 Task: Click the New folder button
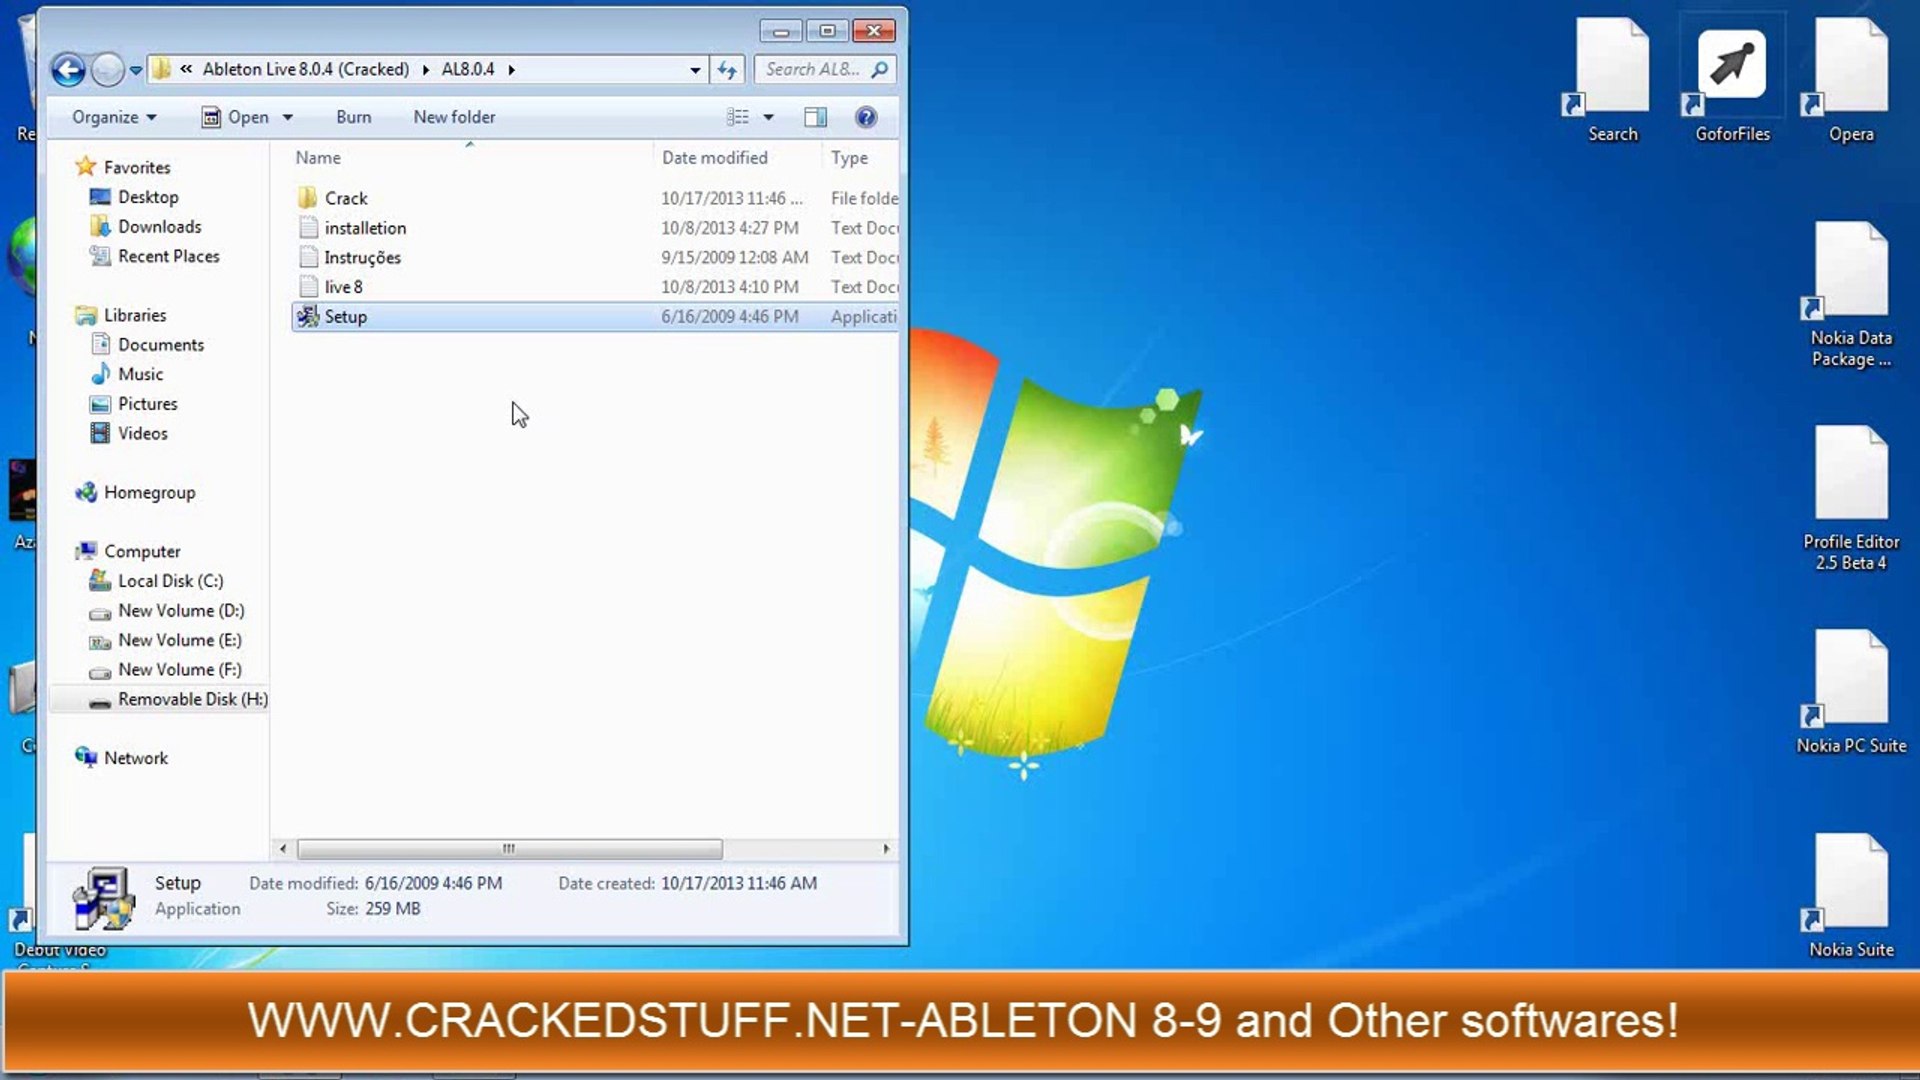coord(454,117)
